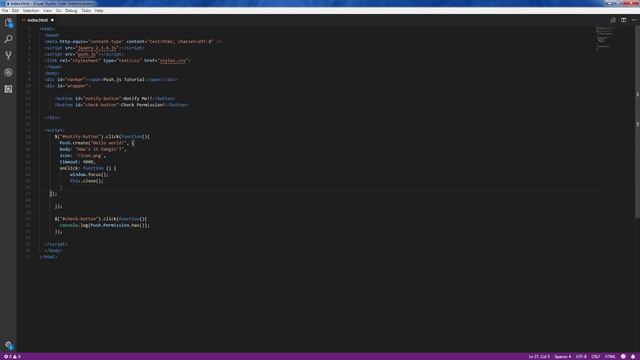Viewport: 640px width, 360px height.
Task: Click the feedback smiley in status bar
Action: tap(623, 356)
